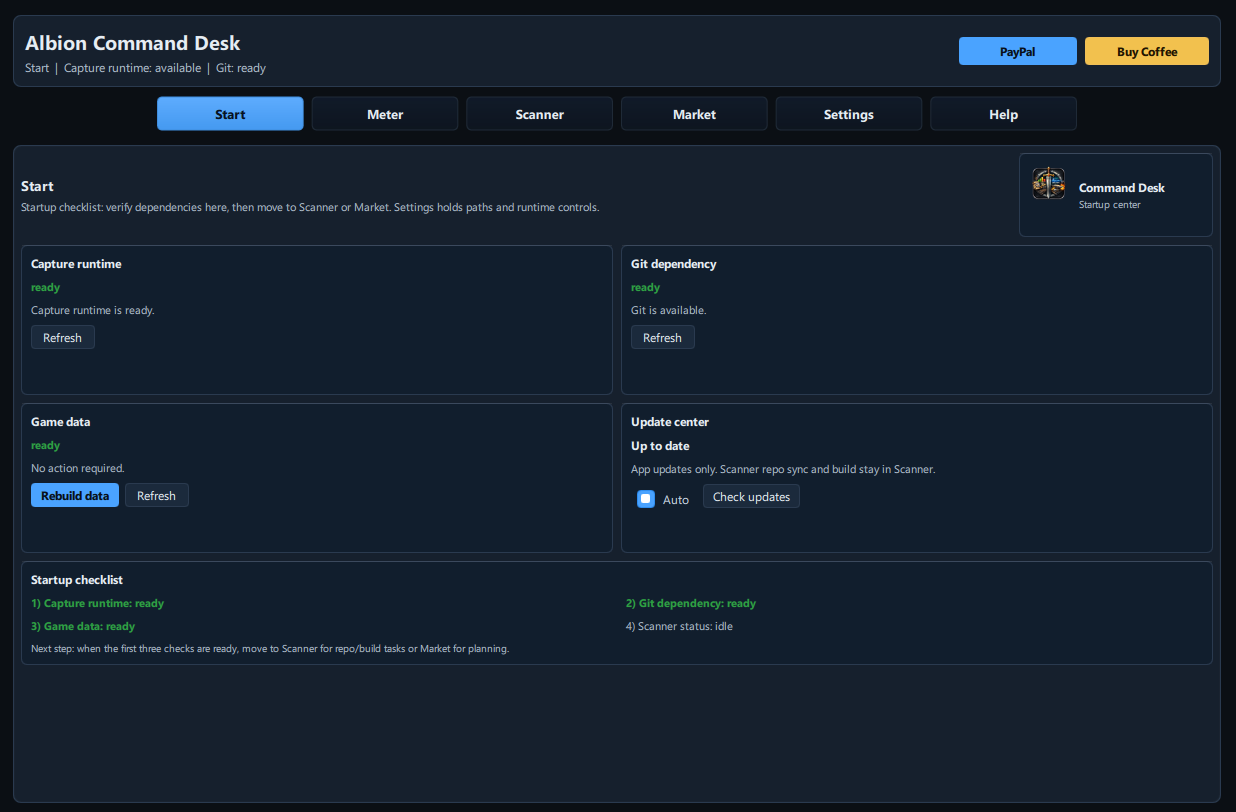This screenshot has height=812, width=1236.
Task: Switch to the Meter tab
Action: coord(384,113)
